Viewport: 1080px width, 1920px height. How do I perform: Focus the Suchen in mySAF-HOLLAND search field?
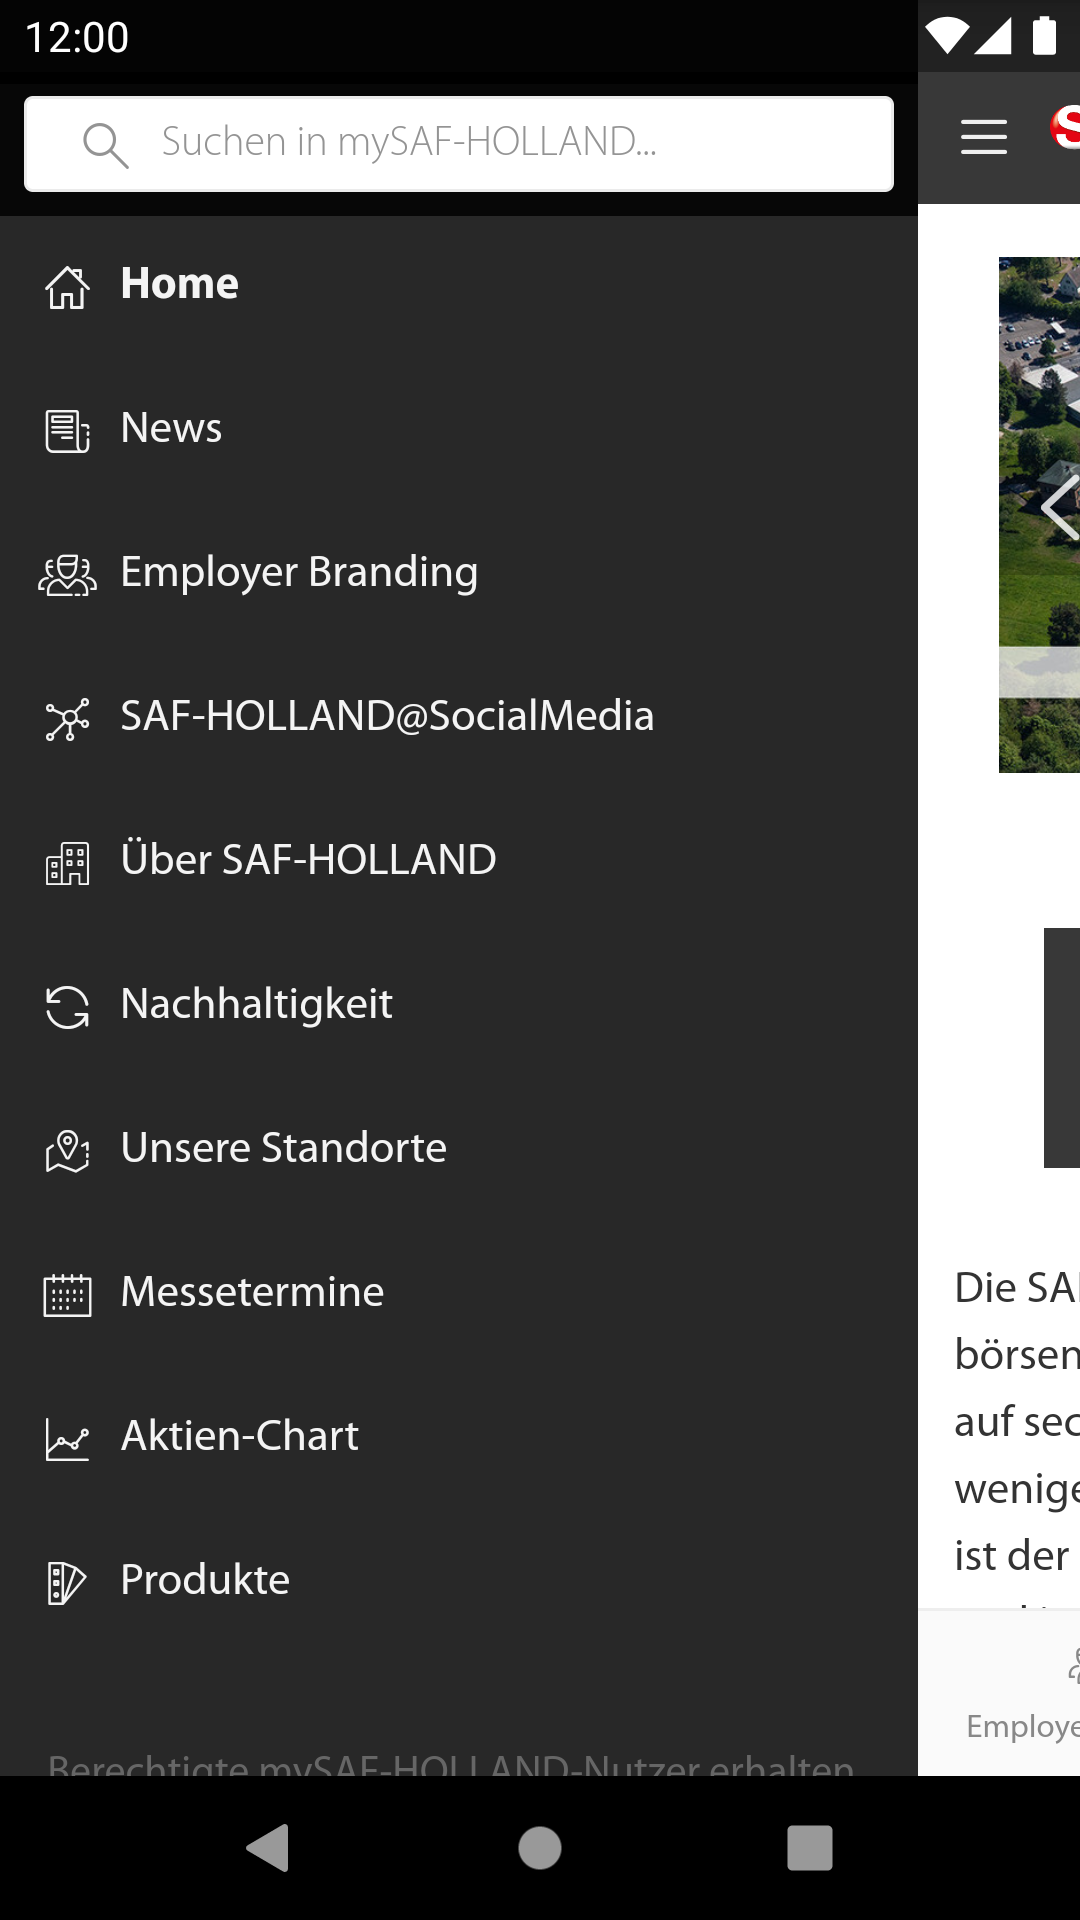[459, 144]
